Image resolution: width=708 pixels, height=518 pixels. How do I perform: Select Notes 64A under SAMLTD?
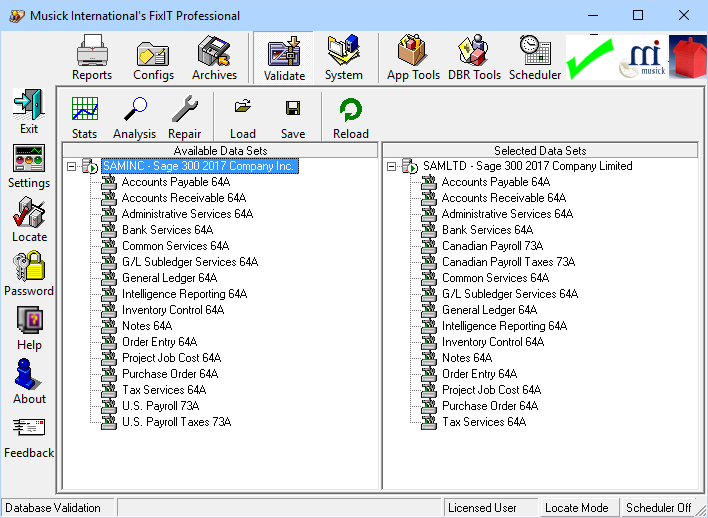pos(467,358)
